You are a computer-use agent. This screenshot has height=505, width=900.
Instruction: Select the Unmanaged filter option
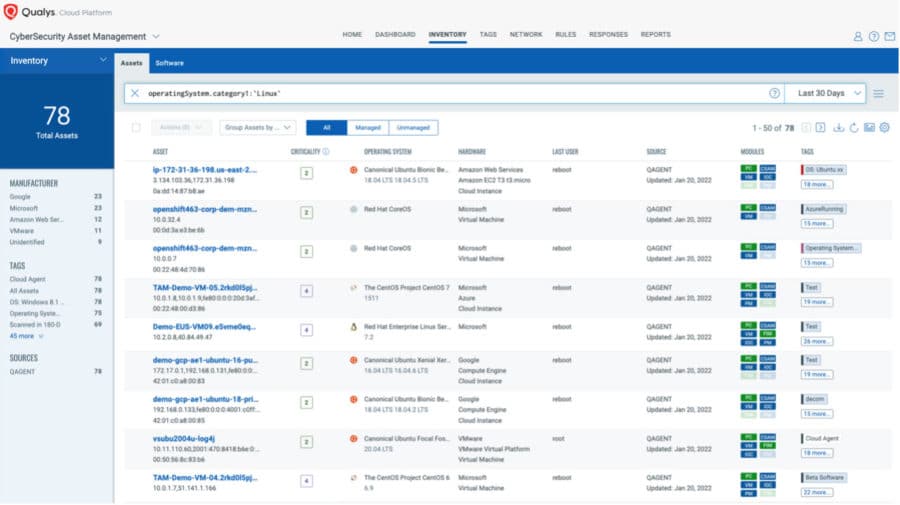412,128
